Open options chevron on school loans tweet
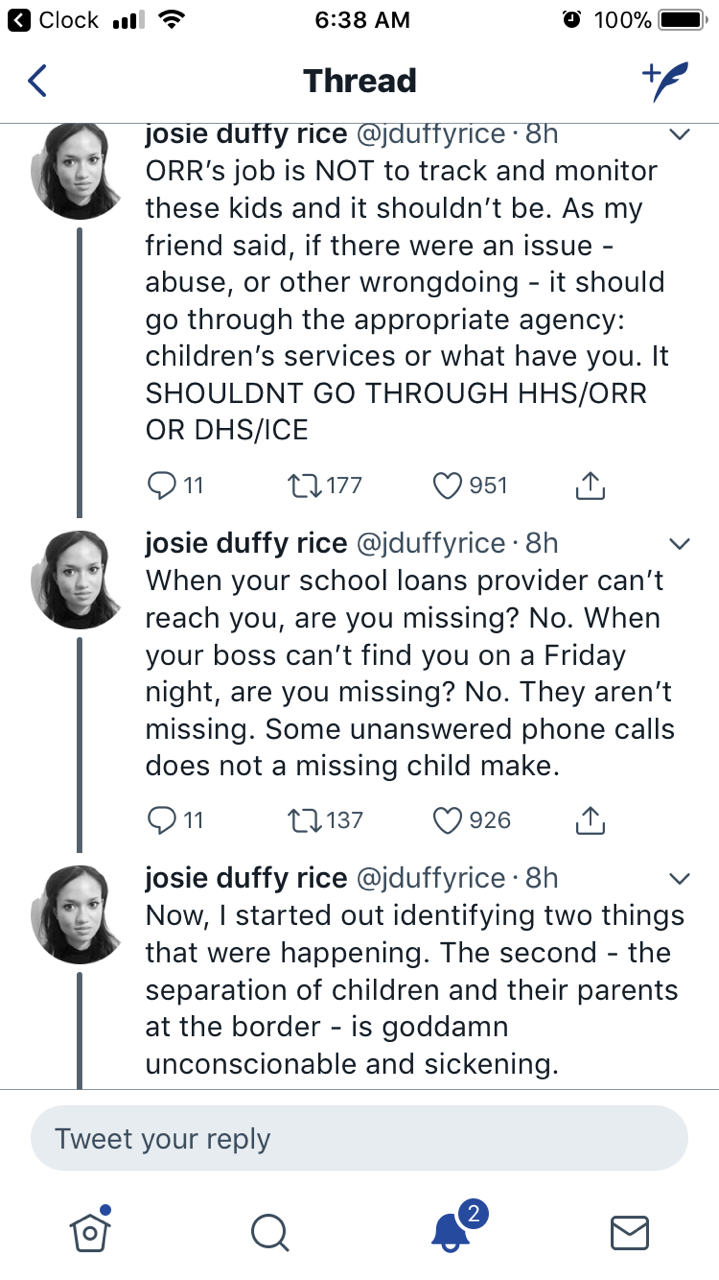The height and width of the screenshot is (1280, 719). [679, 544]
